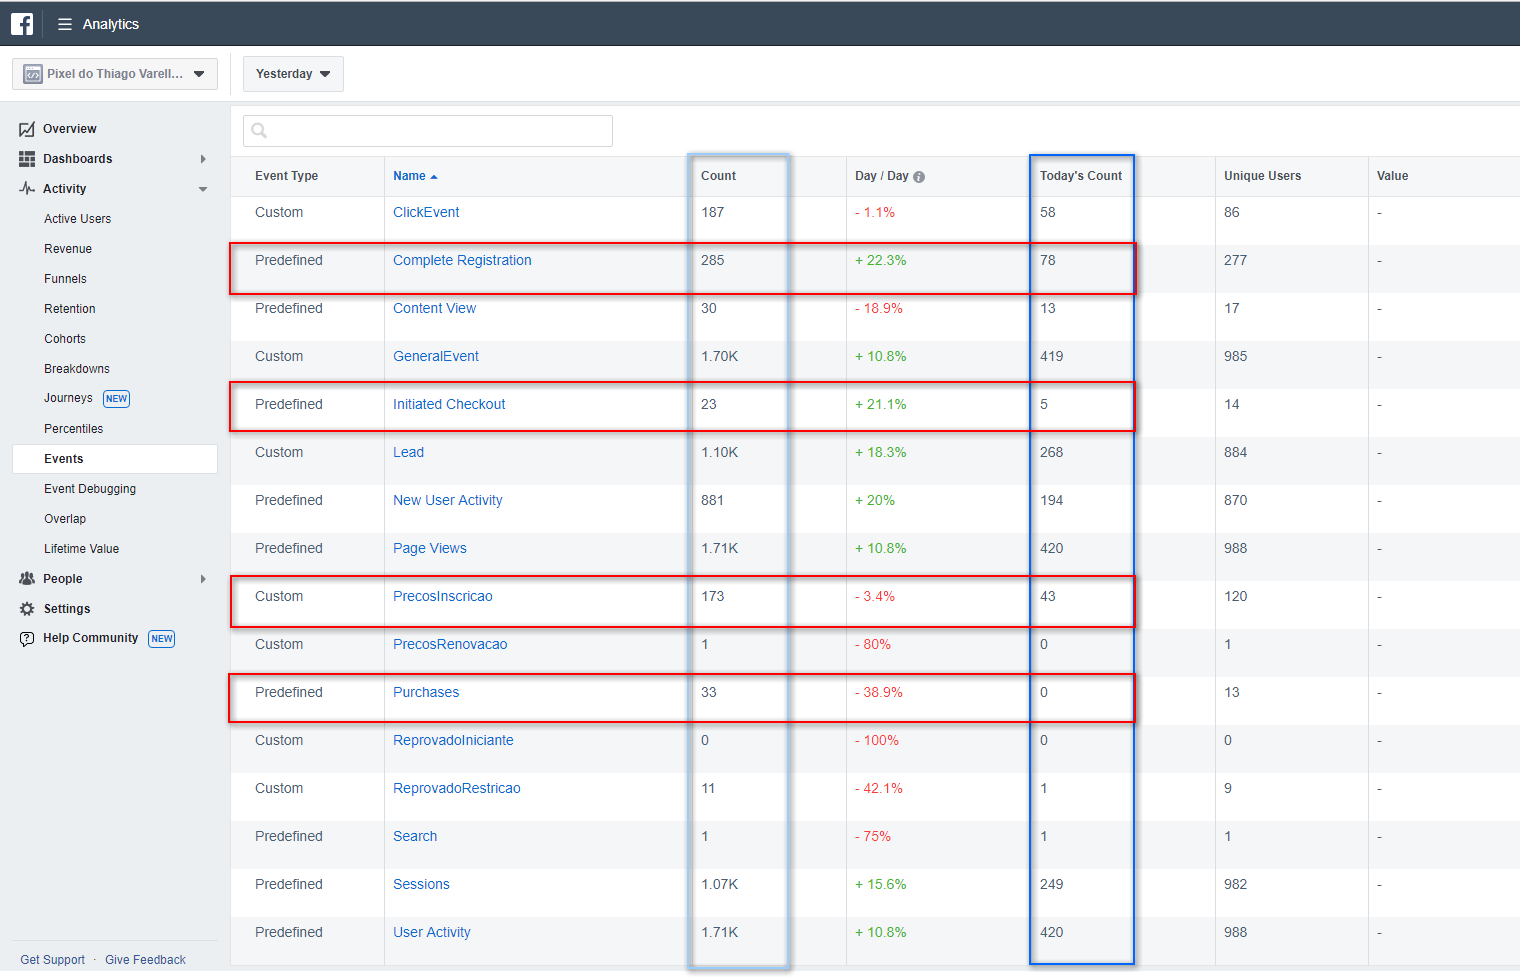Open Event Debugging from the sidebar
This screenshot has height=979, width=1520.
[90, 489]
